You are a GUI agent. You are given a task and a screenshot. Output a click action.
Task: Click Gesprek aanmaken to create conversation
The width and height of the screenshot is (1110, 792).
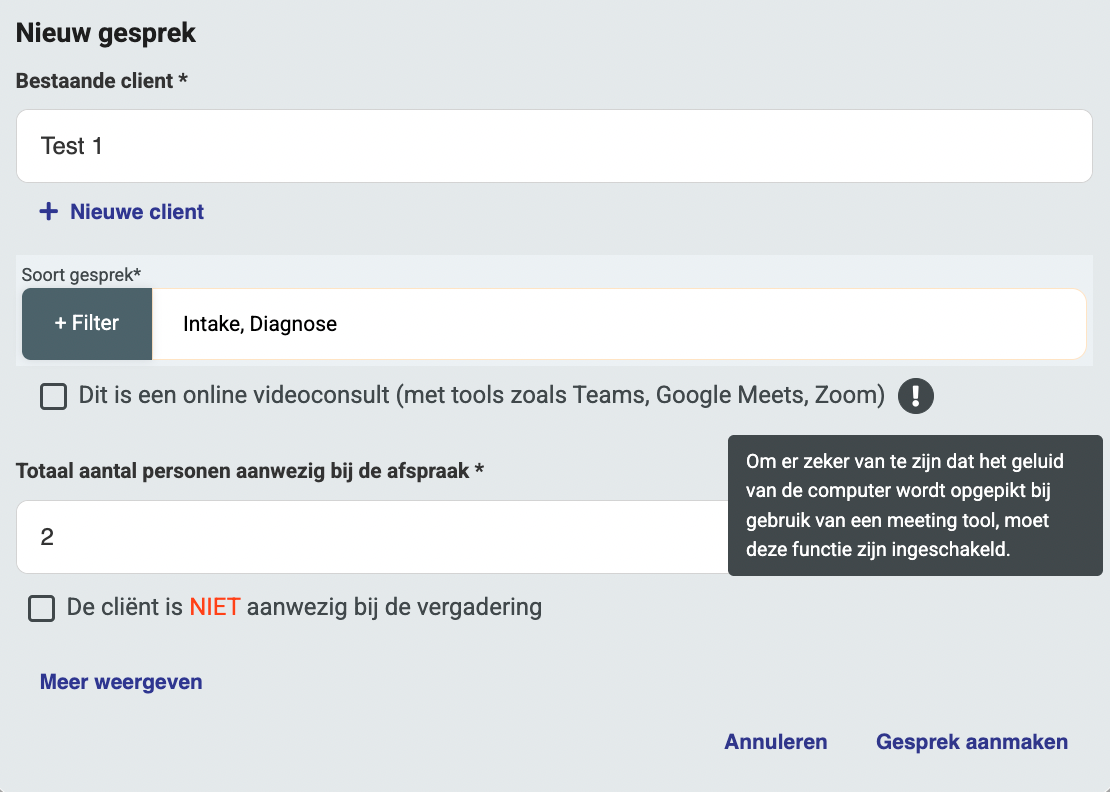[x=972, y=742]
